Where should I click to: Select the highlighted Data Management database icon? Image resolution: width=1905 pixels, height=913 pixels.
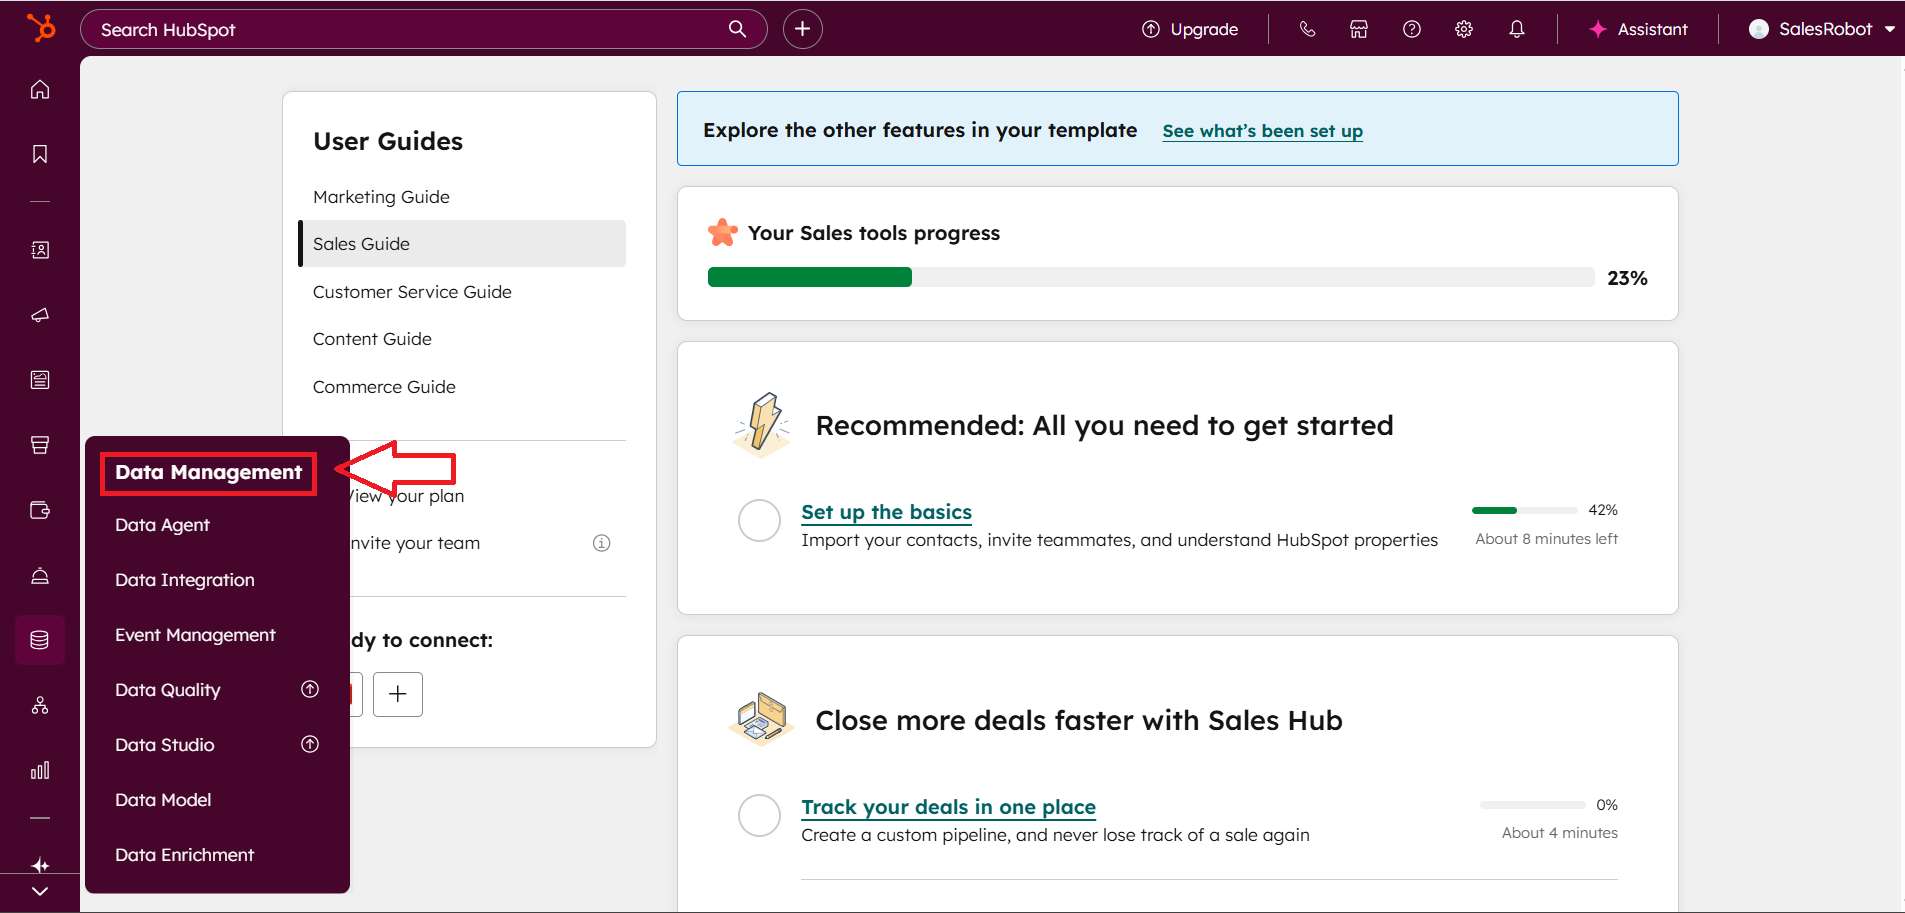40,640
